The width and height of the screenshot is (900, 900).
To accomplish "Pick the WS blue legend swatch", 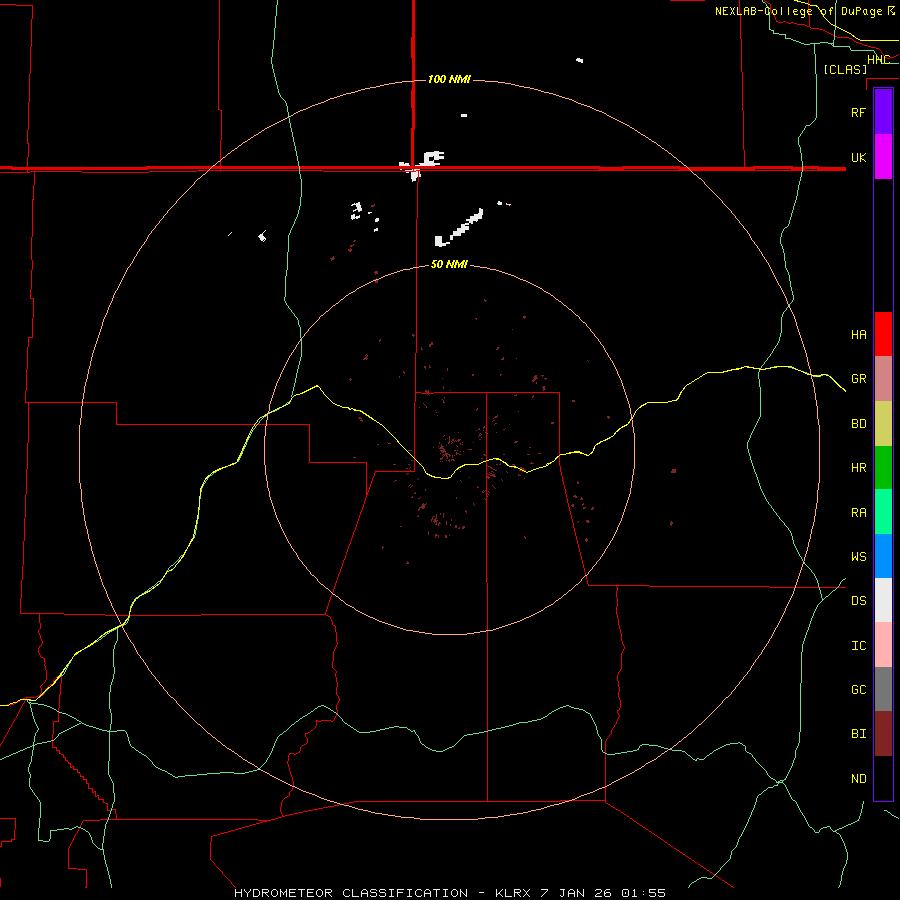I will [x=883, y=556].
